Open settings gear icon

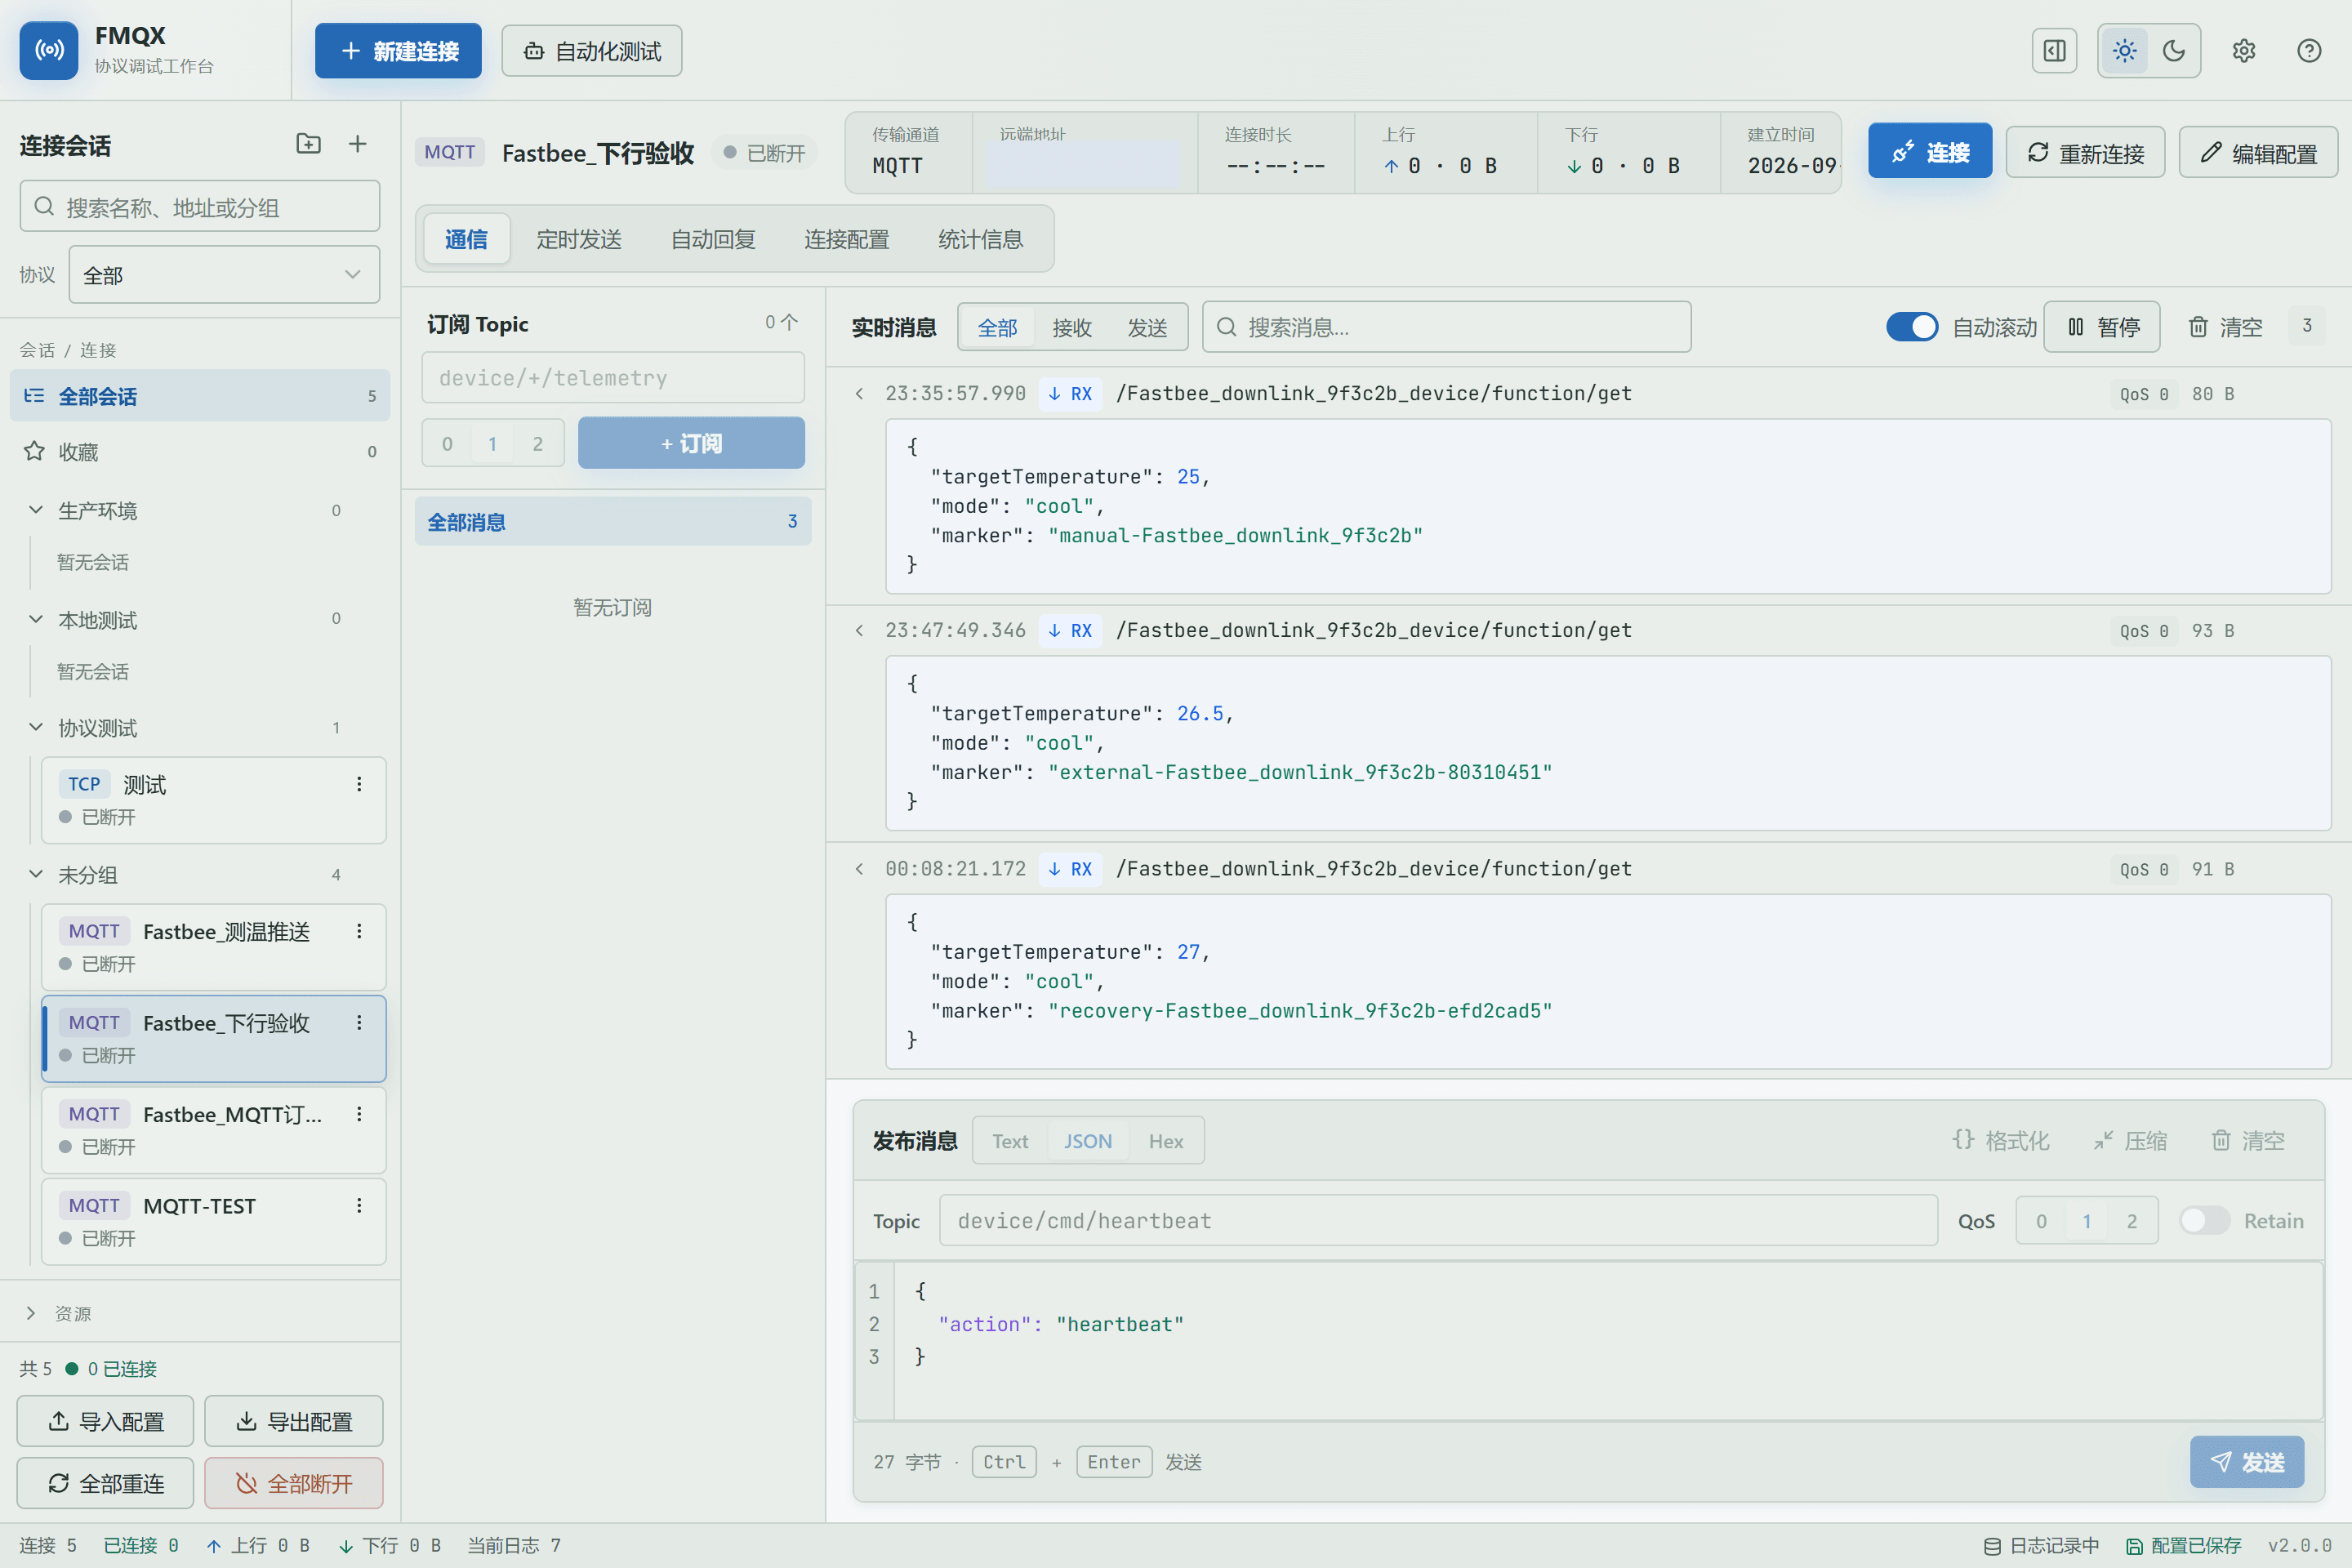click(2243, 51)
